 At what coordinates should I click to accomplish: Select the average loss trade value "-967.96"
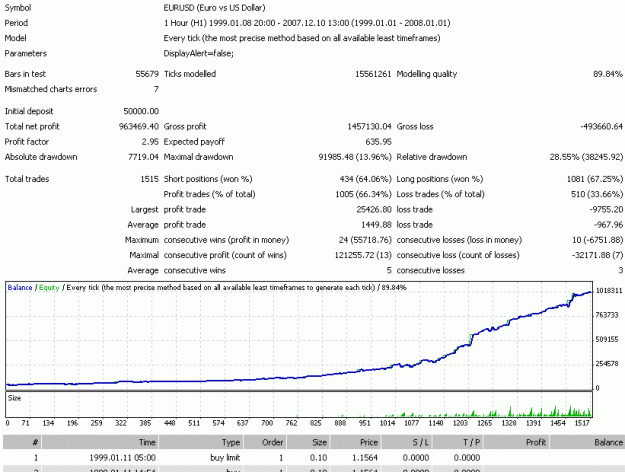[x=608, y=224]
